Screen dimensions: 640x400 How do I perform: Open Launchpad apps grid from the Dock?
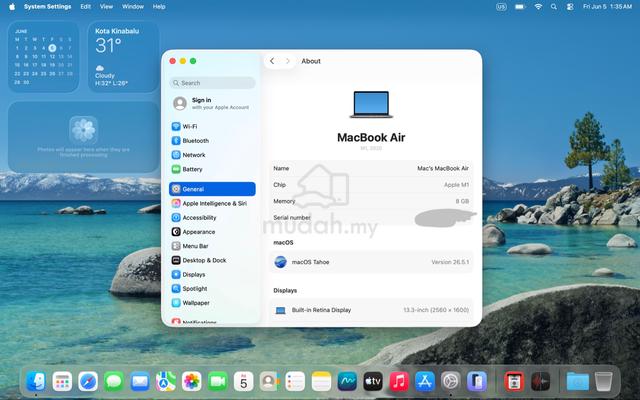[x=62, y=382]
